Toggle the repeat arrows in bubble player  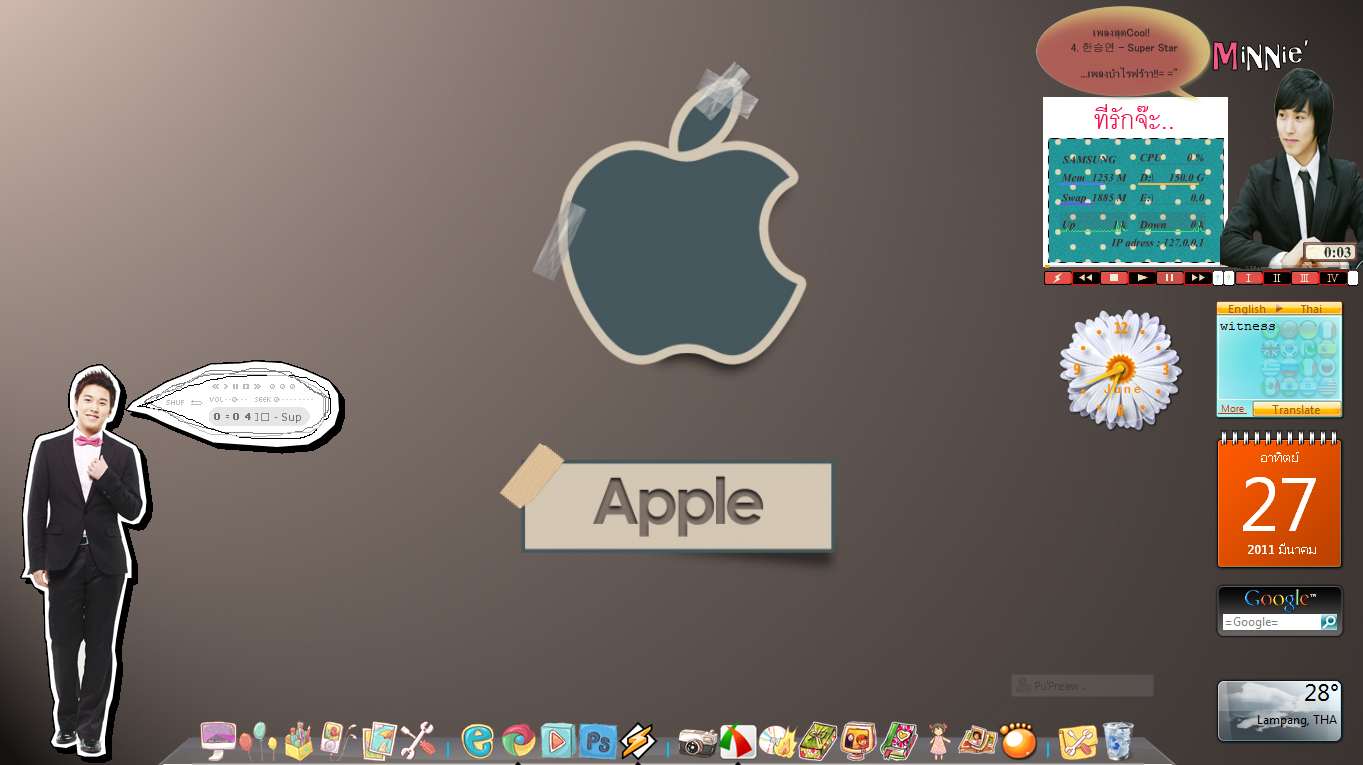[197, 401]
